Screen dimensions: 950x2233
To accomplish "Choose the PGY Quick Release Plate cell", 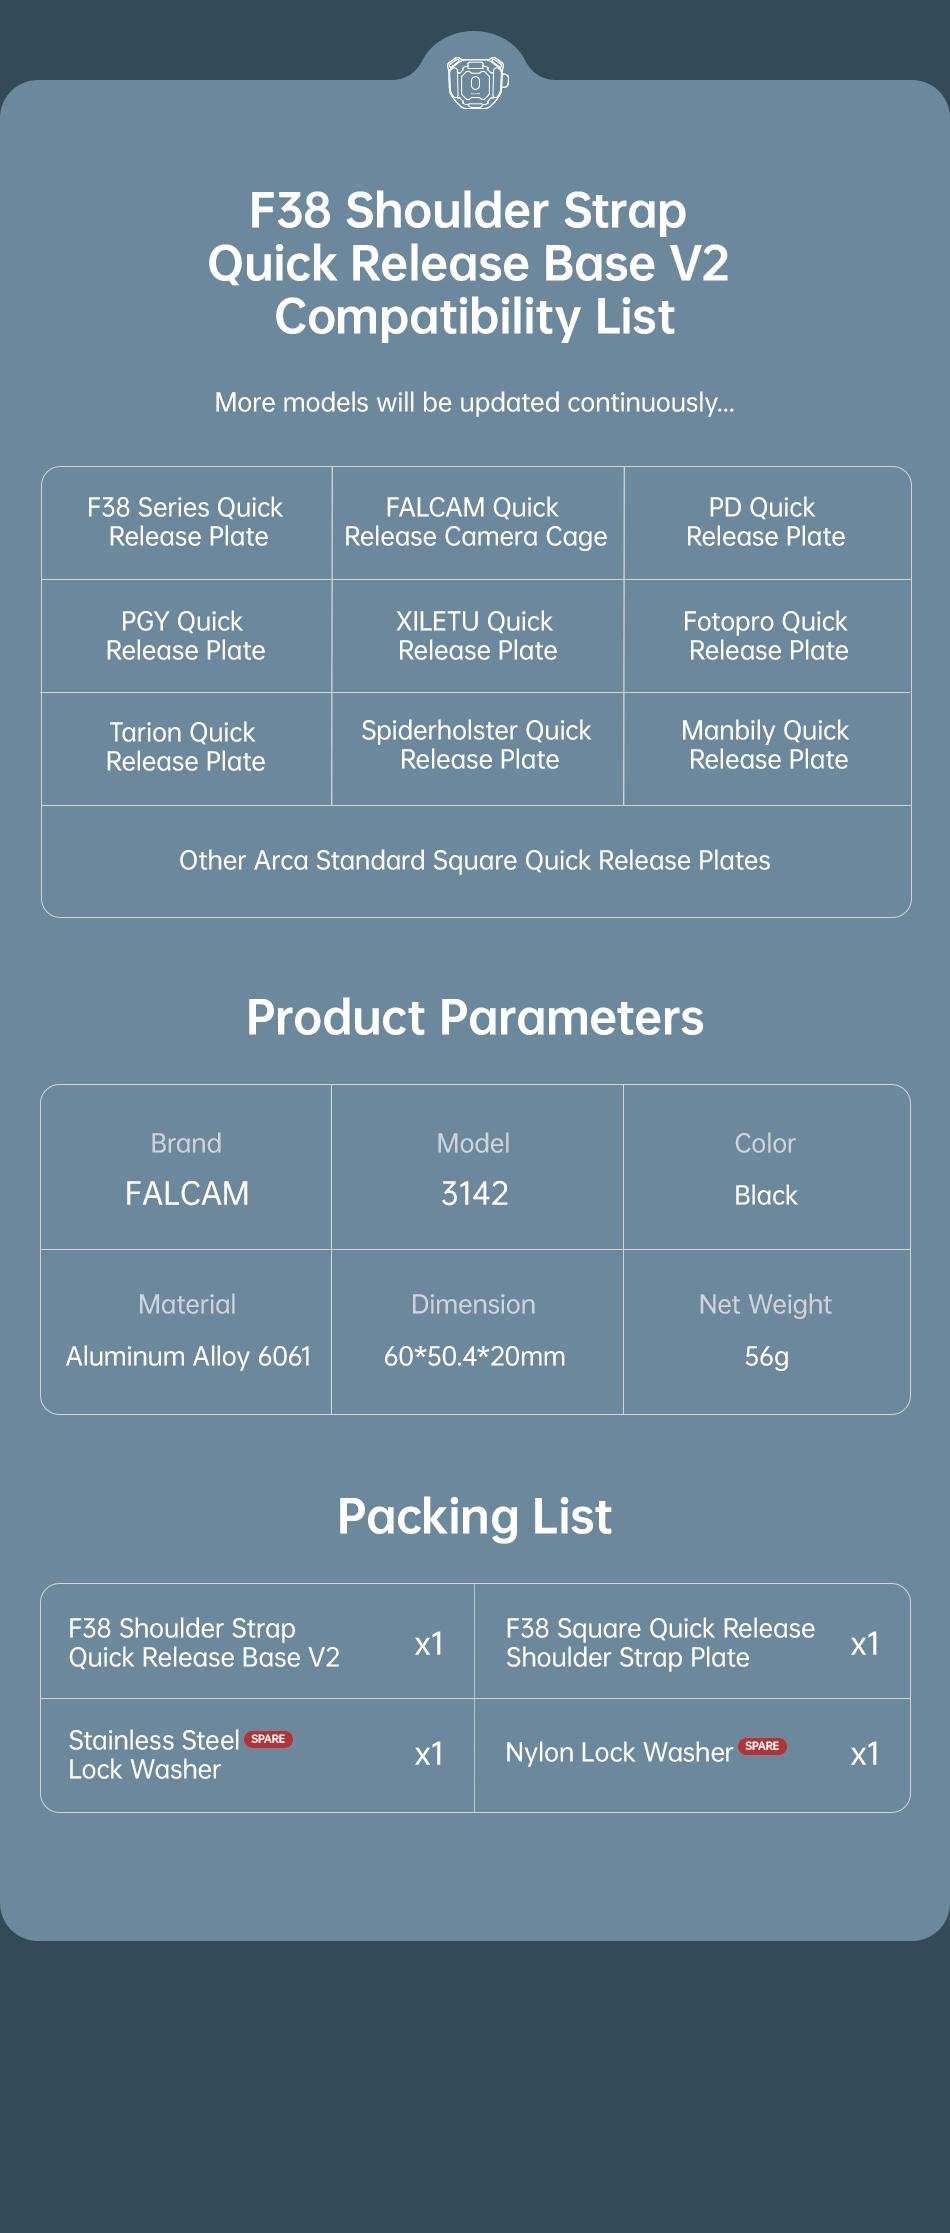I will [186, 636].
